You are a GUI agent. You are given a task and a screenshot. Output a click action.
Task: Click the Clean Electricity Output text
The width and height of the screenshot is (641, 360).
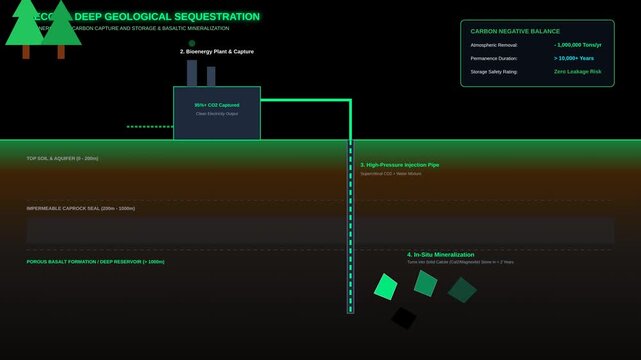point(217,114)
